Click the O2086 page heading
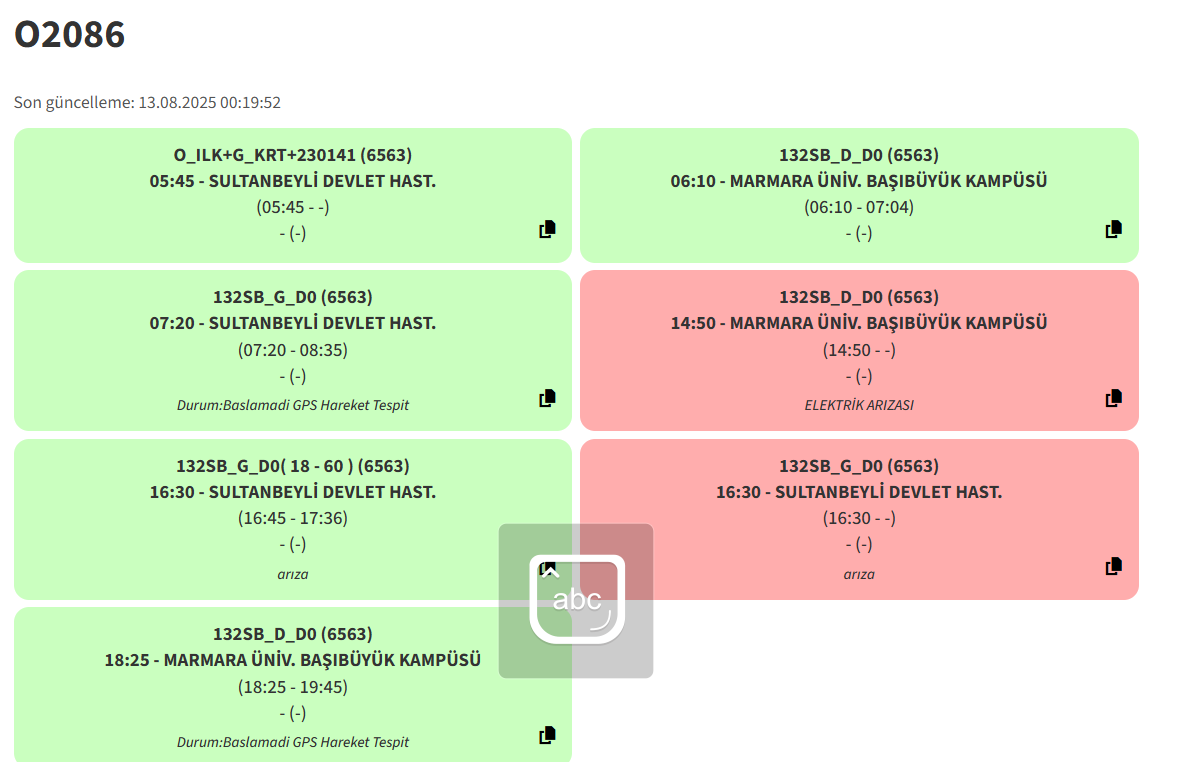The width and height of the screenshot is (1177, 762). click(x=70, y=35)
